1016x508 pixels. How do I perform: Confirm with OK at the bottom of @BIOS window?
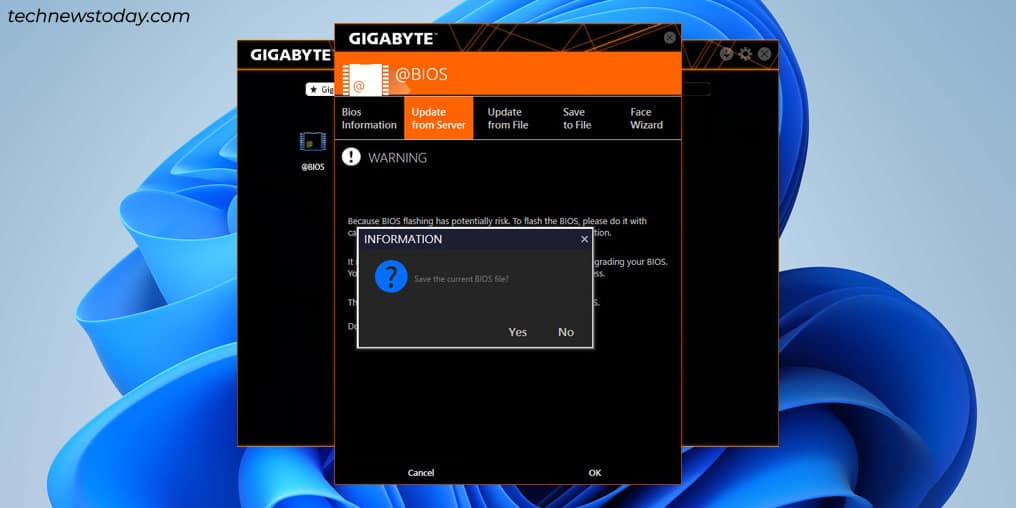[595, 473]
